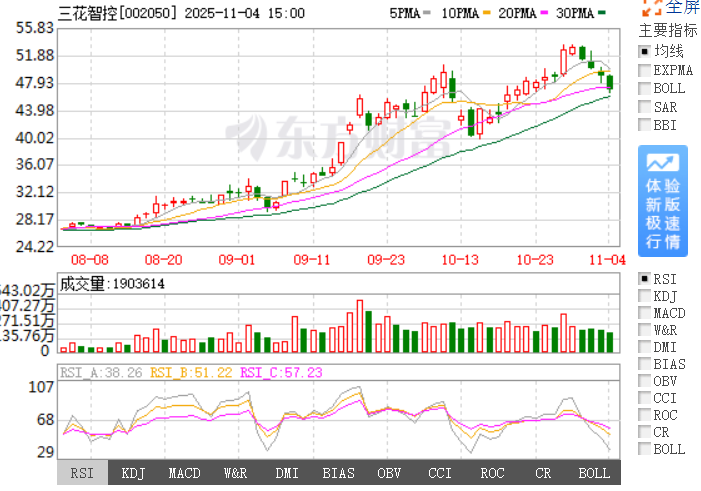Switch to the MACD bottom tab
This screenshot has height=491, width=701.
(x=184, y=473)
